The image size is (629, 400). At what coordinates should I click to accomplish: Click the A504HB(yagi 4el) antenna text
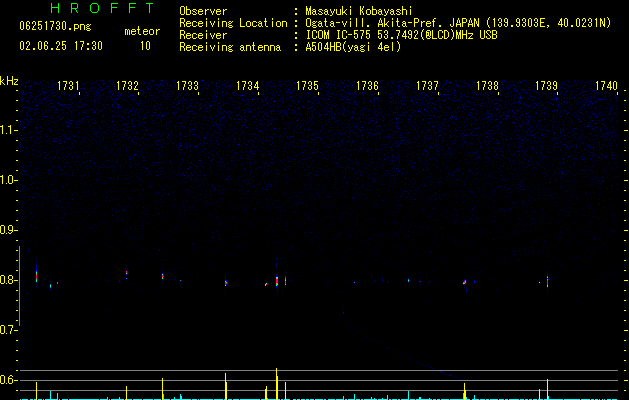point(353,47)
